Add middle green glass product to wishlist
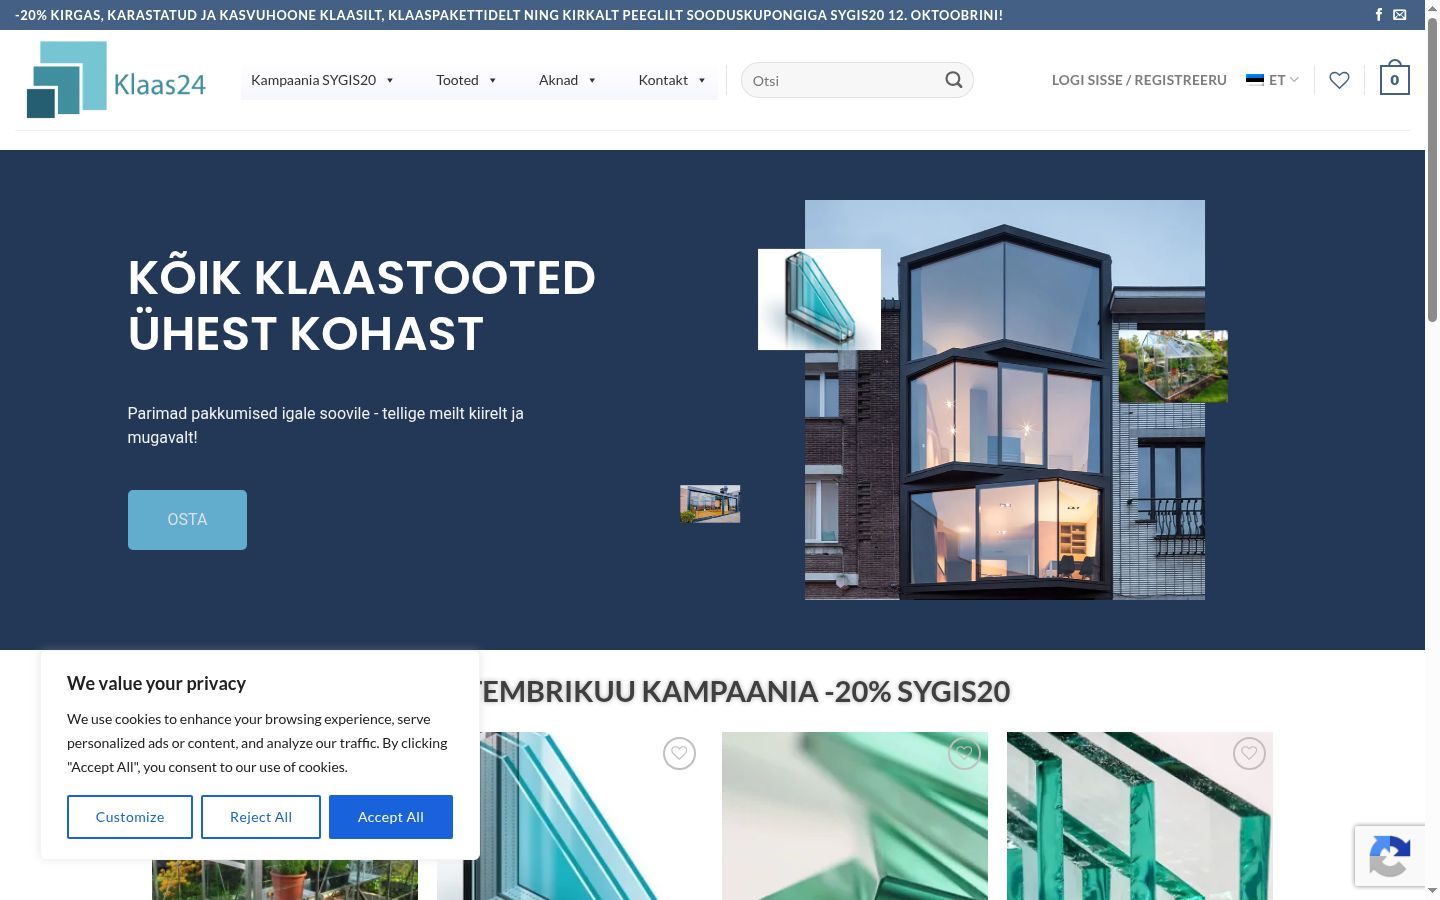This screenshot has height=900, width=1440. coord(964,753)
